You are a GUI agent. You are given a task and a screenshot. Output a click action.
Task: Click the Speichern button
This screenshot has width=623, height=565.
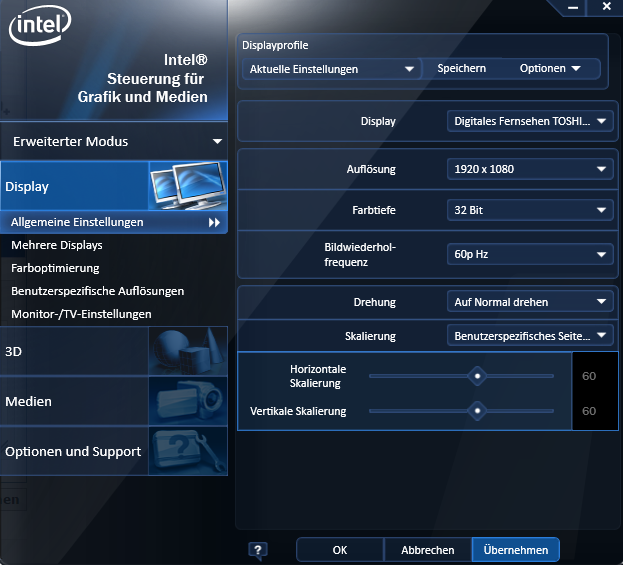[x=462, y=68]
